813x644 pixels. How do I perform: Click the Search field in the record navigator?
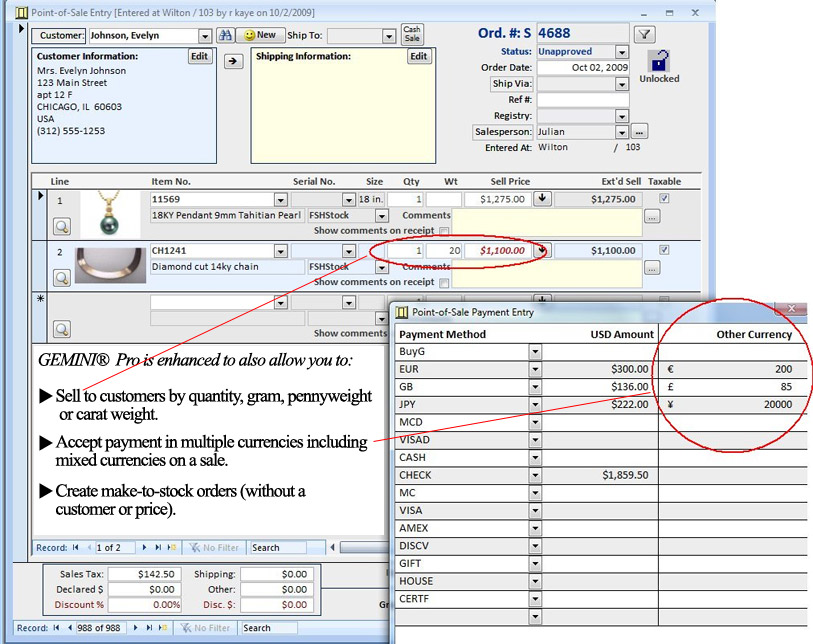tap(271, 628)
